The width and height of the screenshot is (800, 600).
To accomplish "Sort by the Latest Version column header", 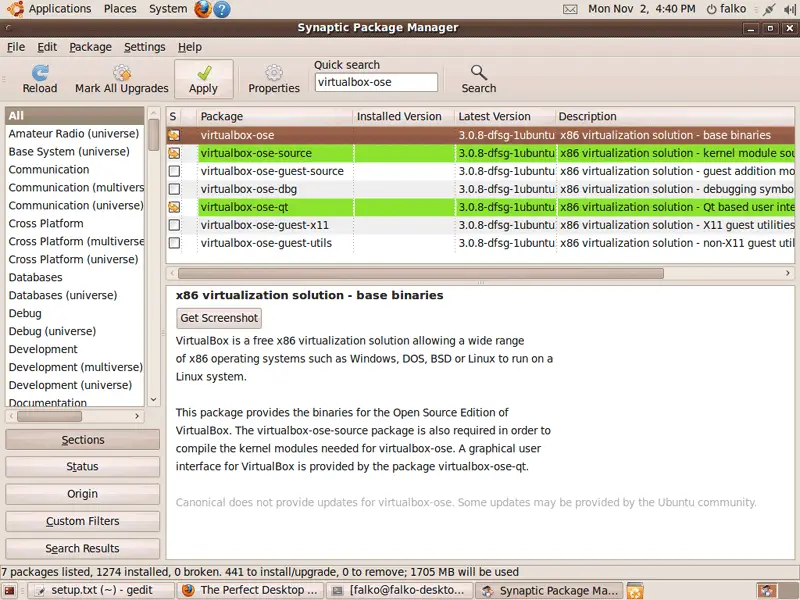I will pyautogui.click(x=505, y=116).
